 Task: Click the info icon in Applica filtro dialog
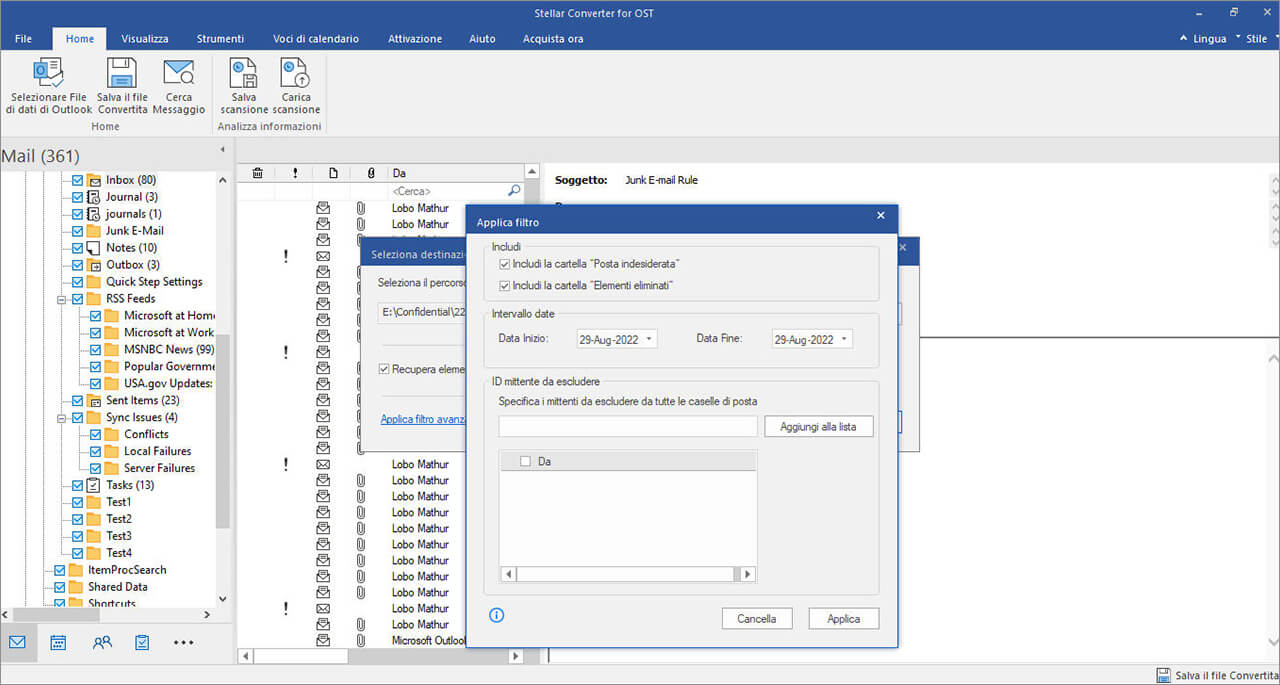(497, 615)
